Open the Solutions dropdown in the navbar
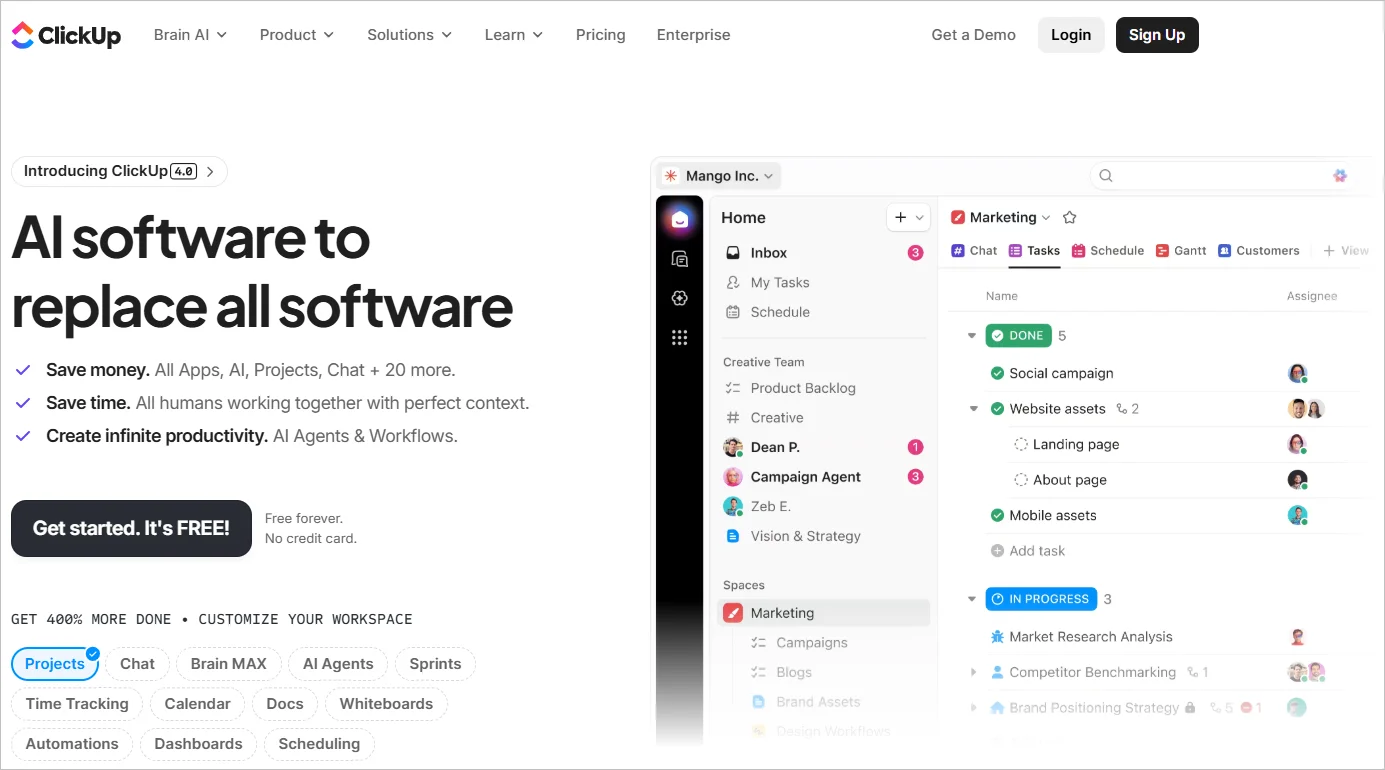This screenshot has width=1385, height=770. tap(408, 34)
